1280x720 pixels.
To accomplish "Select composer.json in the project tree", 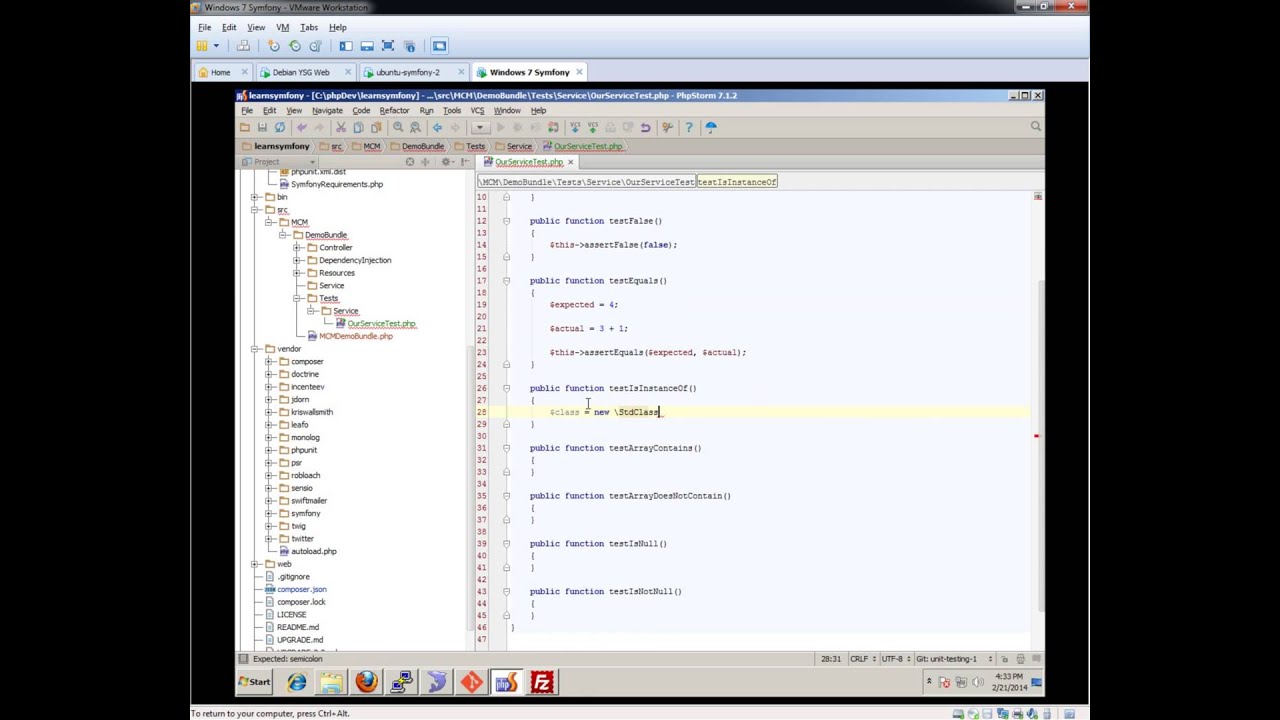I will 302,590.
